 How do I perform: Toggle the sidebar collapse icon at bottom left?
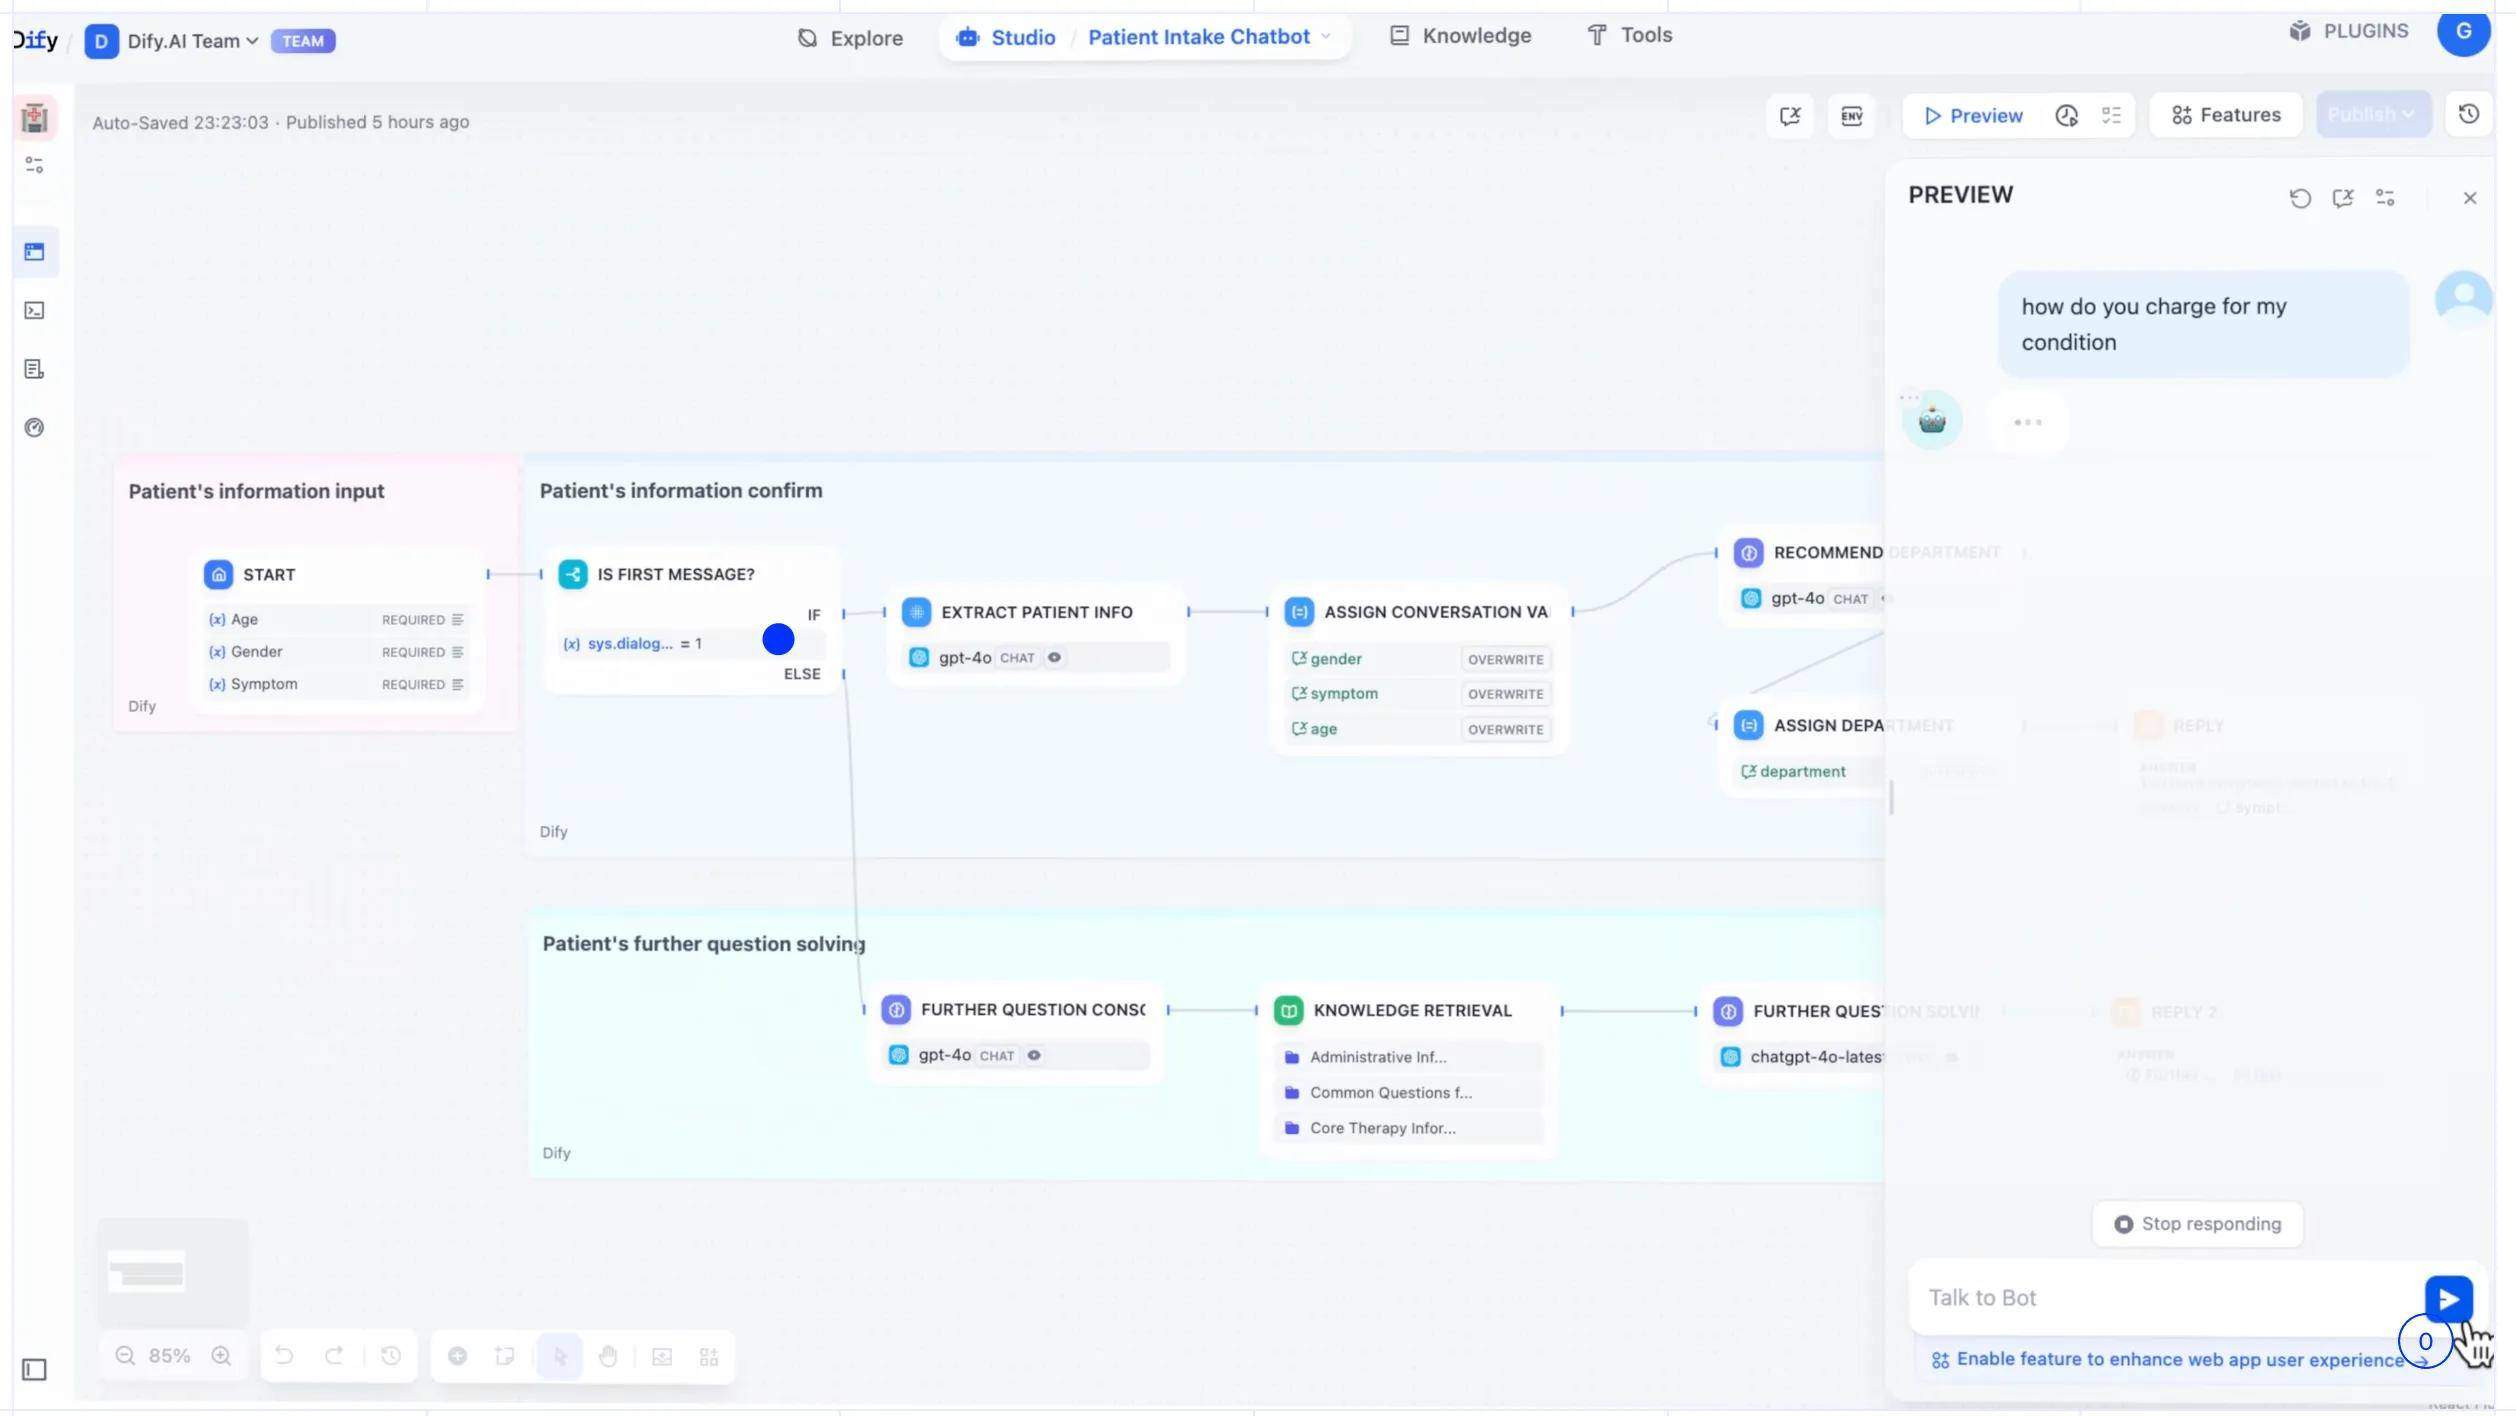click(x=34, y=1369)
